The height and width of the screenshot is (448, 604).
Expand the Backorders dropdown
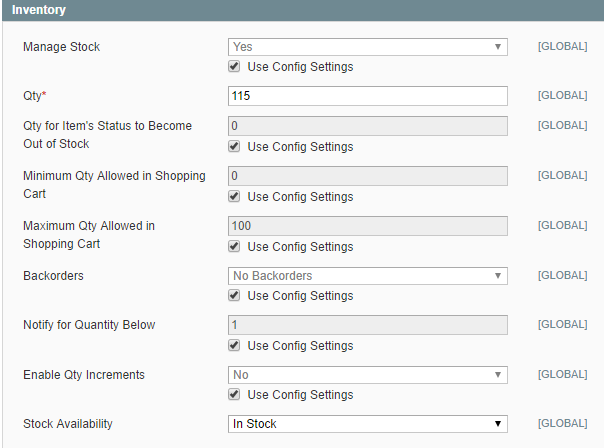point(367,276)
